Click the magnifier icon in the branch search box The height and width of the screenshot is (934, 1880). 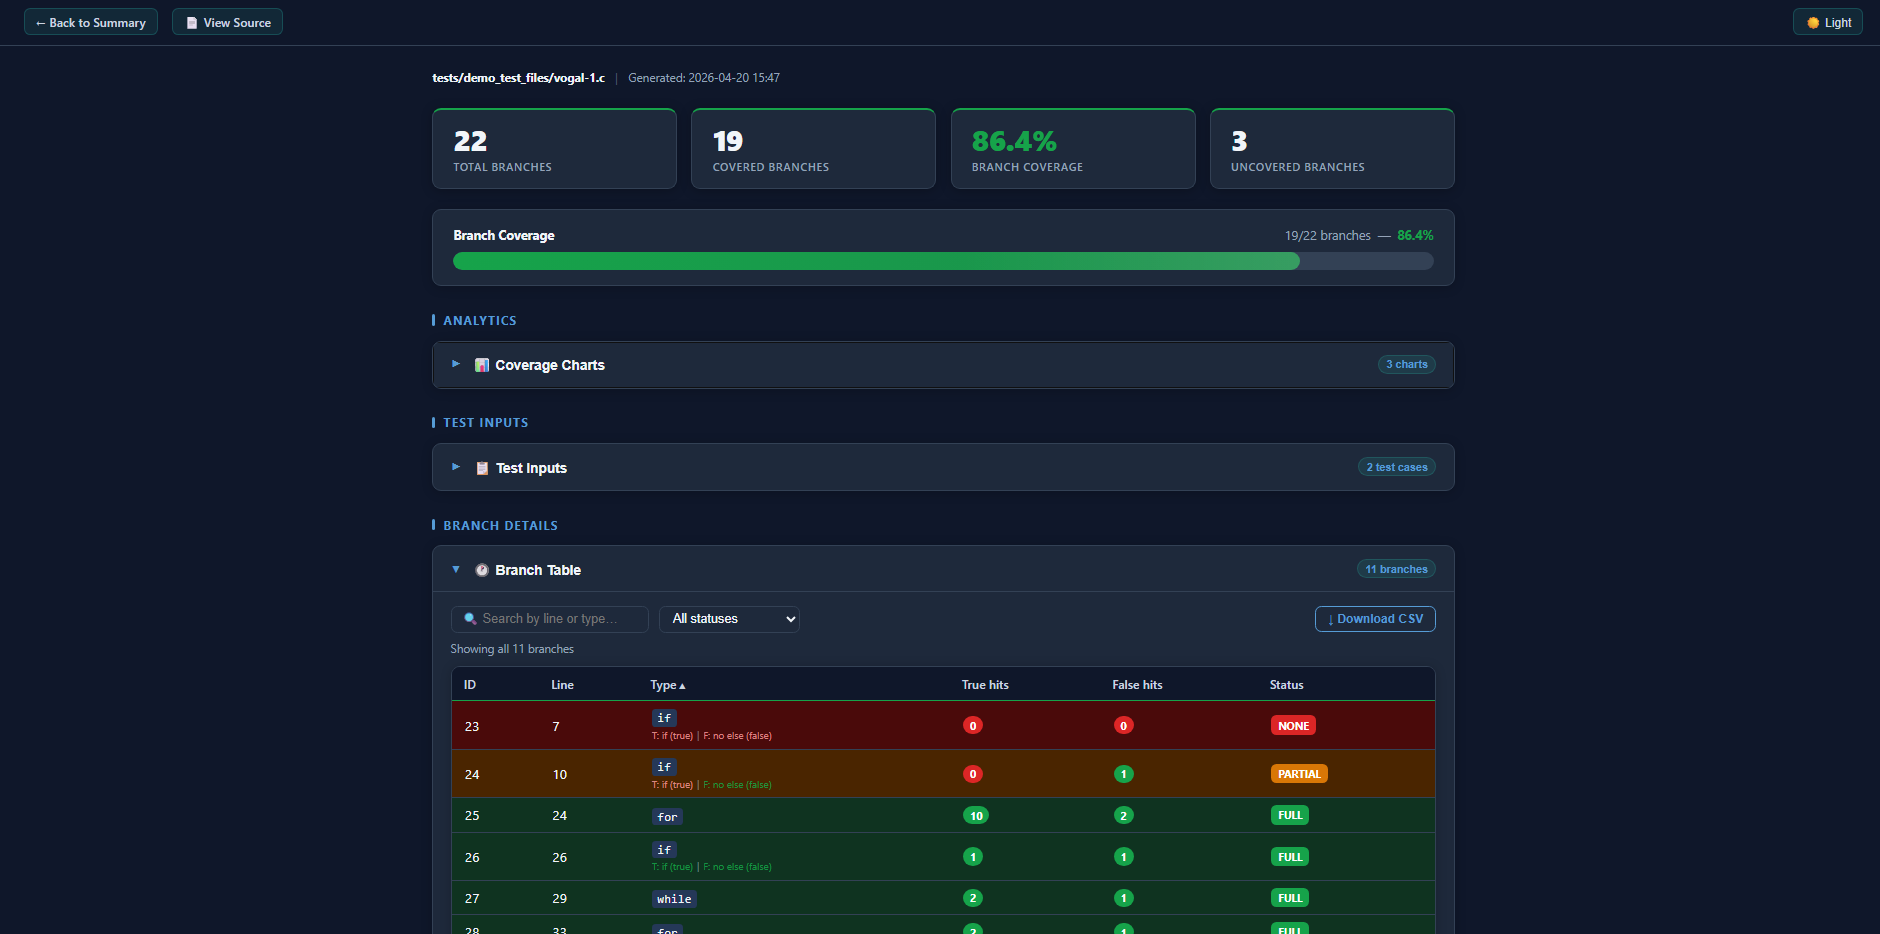pyautogui.click(x=470, y=618)
